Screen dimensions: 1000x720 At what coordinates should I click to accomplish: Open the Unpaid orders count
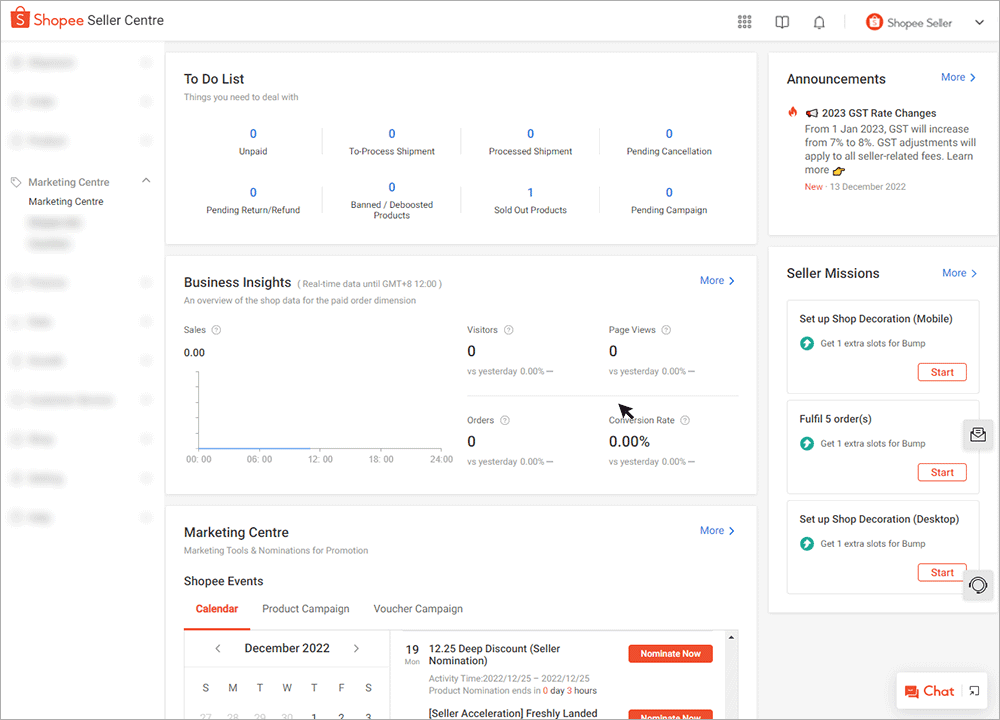point(253,134)
